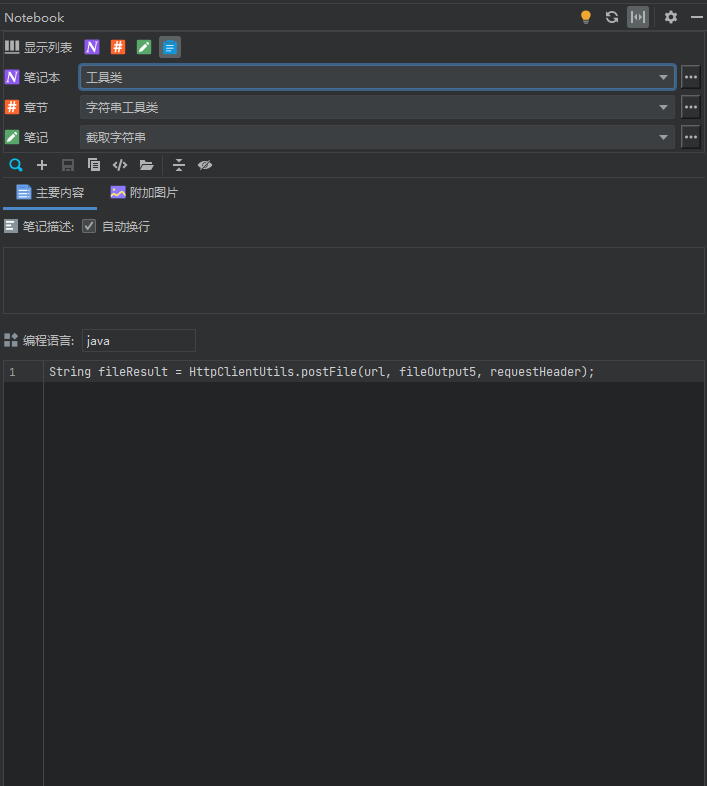
Task: Click the copy note icon
Action: tap(94, 165)
